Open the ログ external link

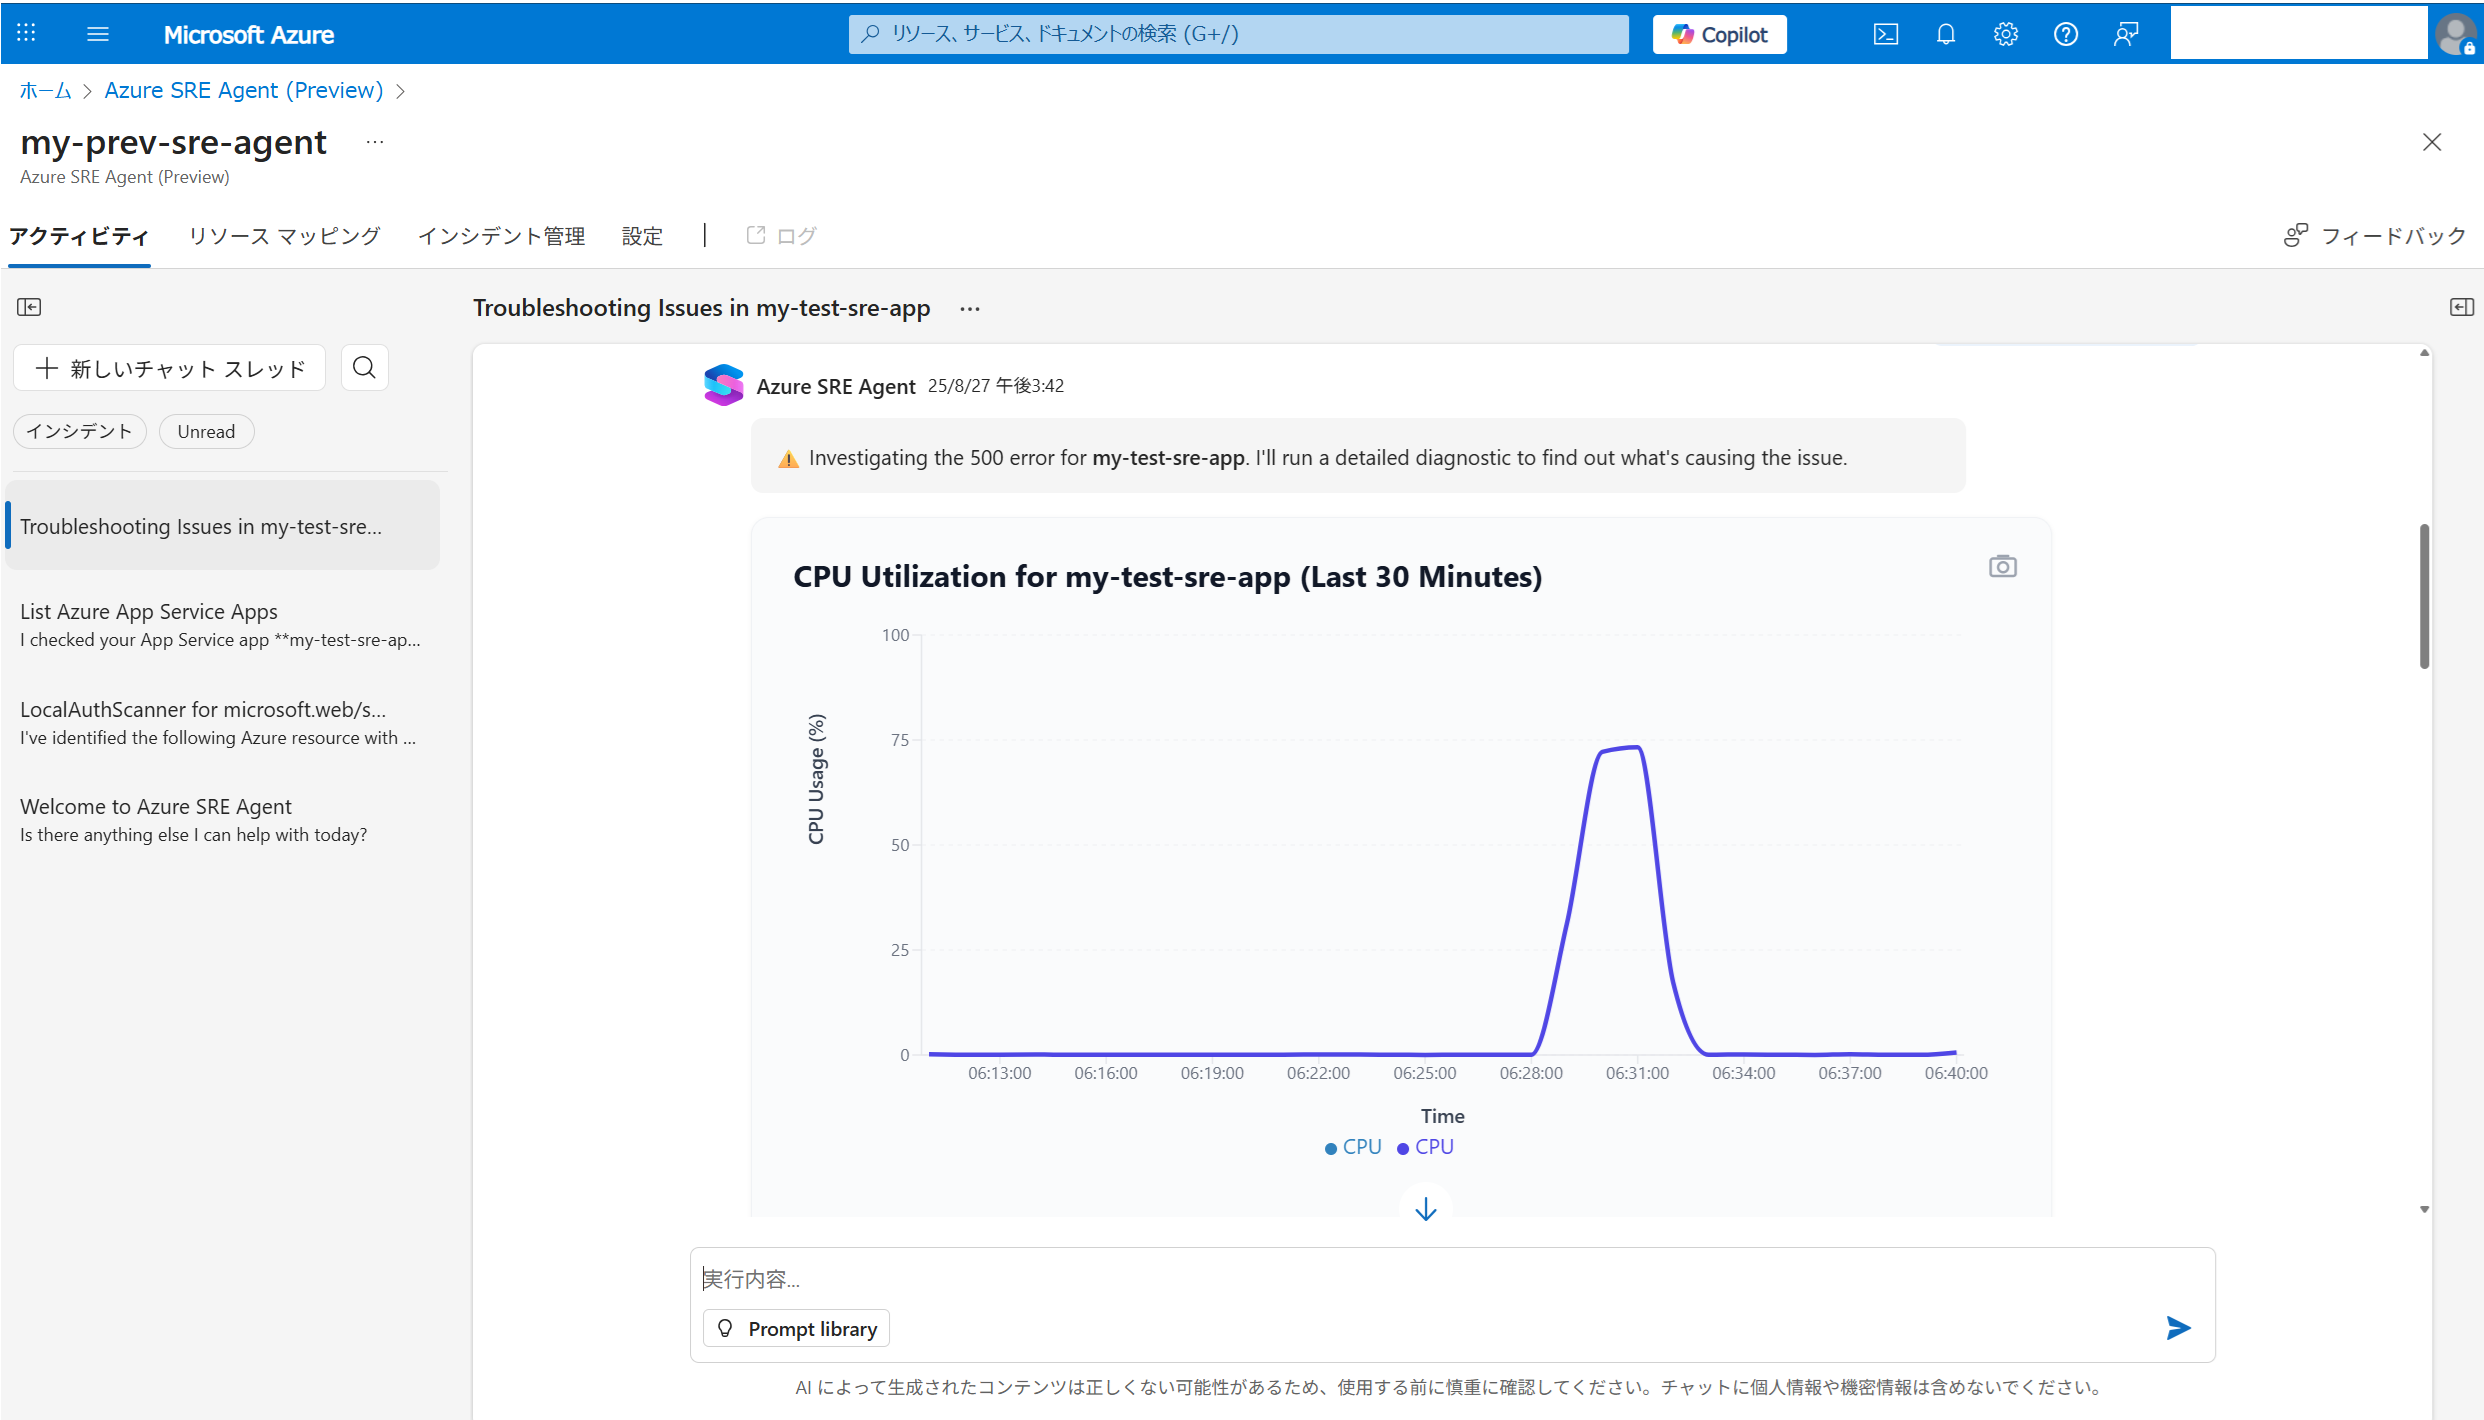tap(782, 236)
